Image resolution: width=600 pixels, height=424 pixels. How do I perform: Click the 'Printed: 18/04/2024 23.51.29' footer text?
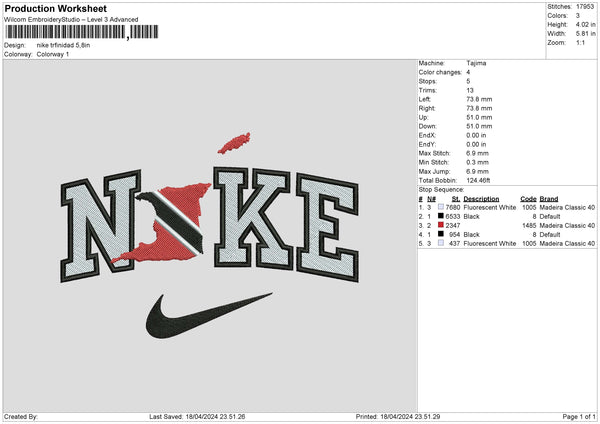click(398, 416)
